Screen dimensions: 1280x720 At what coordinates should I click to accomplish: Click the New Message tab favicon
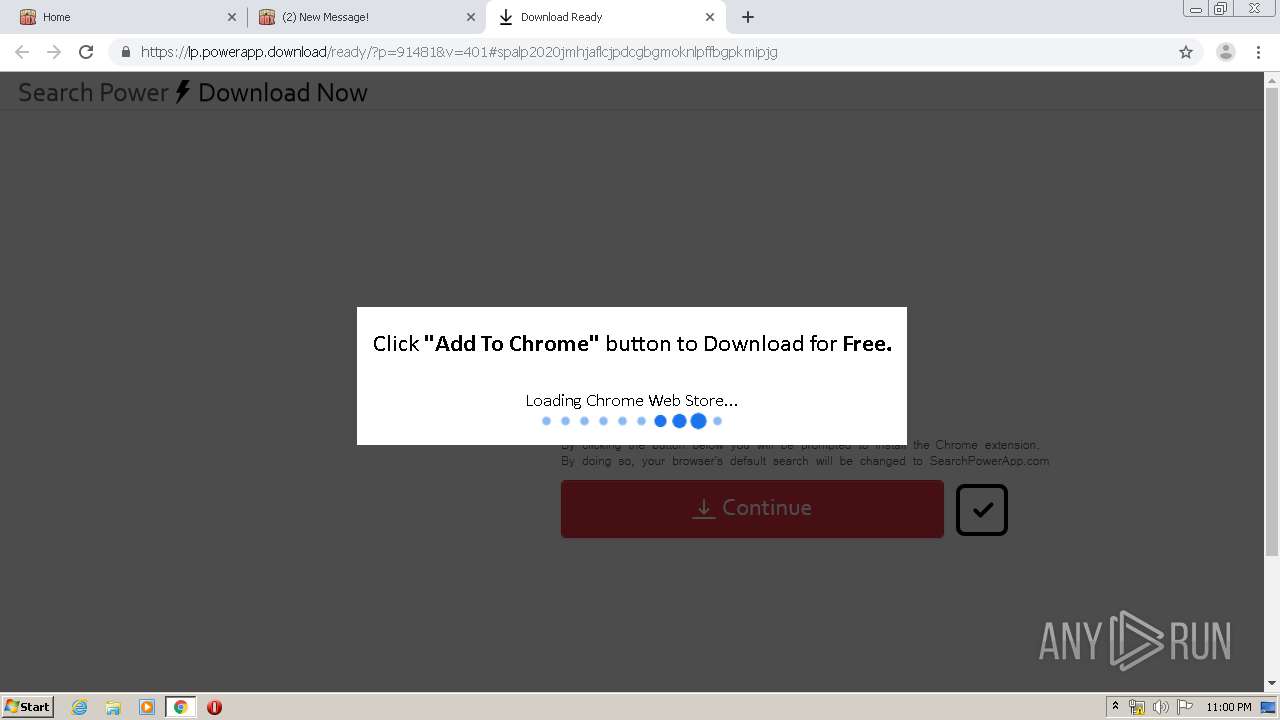point(267,17)
